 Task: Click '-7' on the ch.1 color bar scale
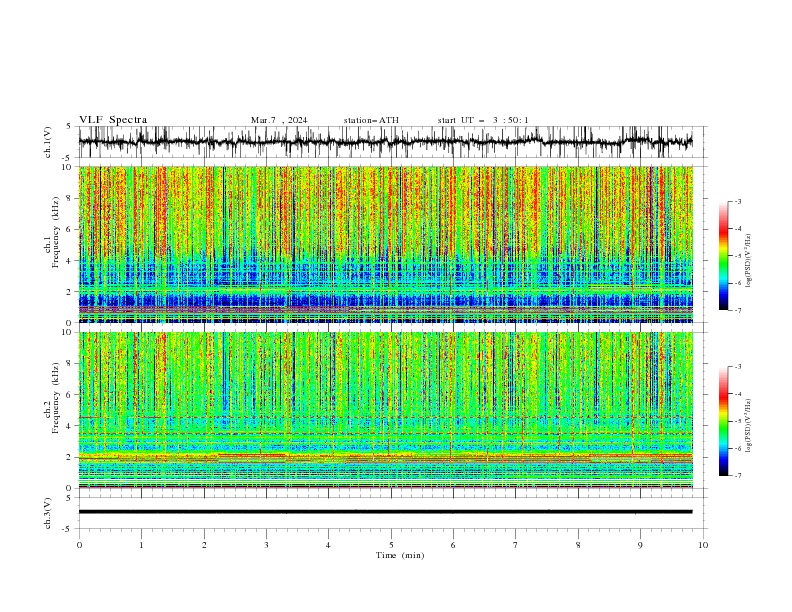pyautogui.click(x=738, y=310)
